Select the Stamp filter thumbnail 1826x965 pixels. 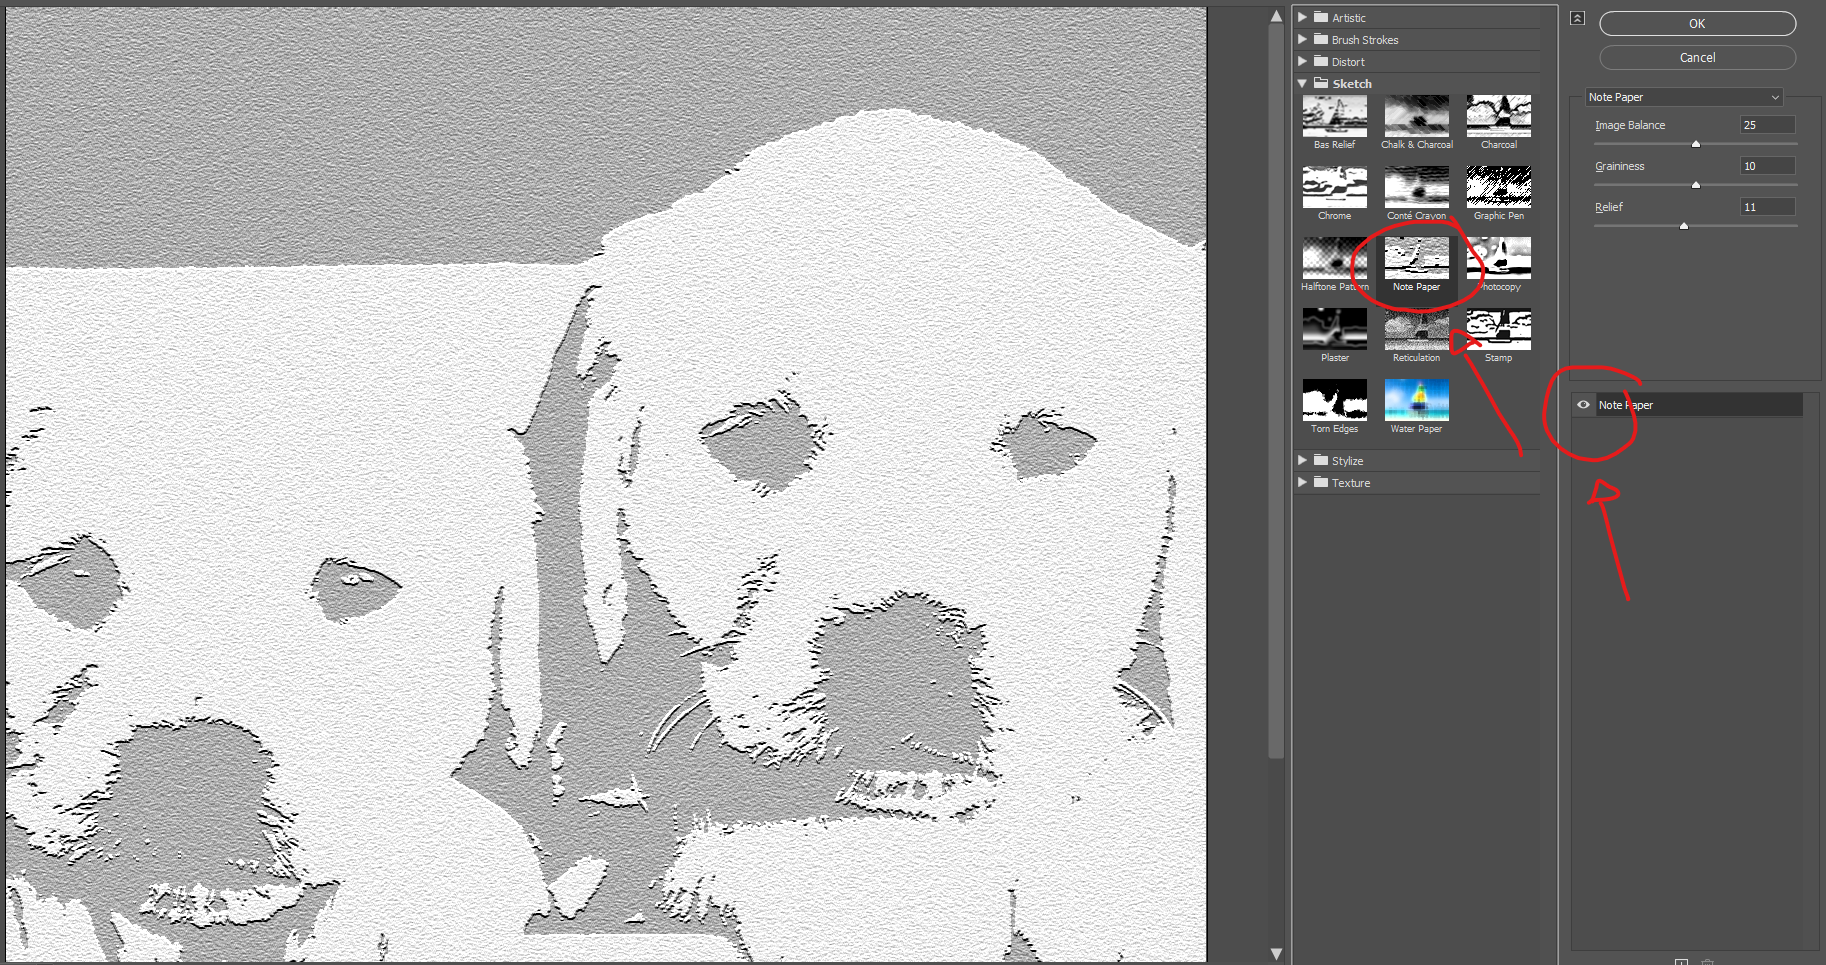coord(1498,329)
